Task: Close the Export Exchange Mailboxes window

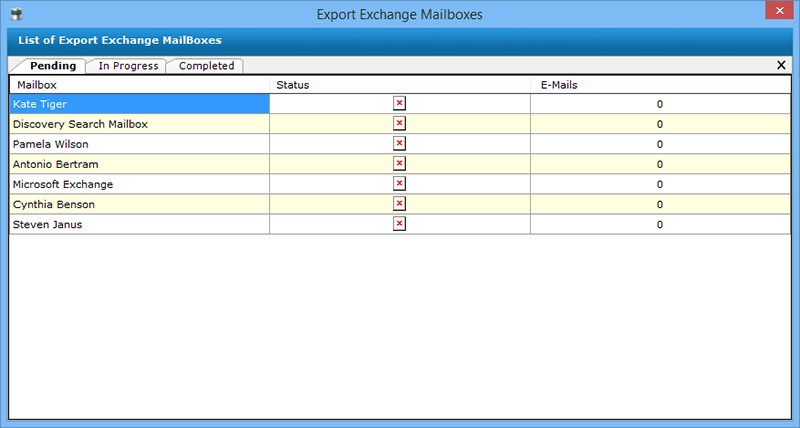Action: pos(779,10)
